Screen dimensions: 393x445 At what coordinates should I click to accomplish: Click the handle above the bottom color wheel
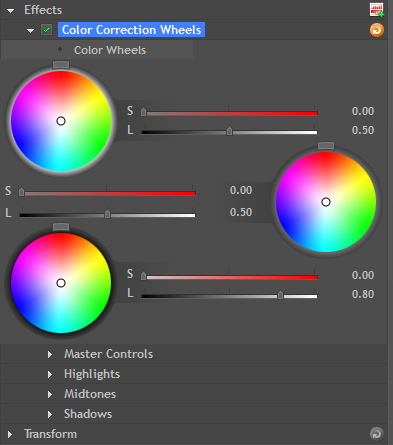61,227
